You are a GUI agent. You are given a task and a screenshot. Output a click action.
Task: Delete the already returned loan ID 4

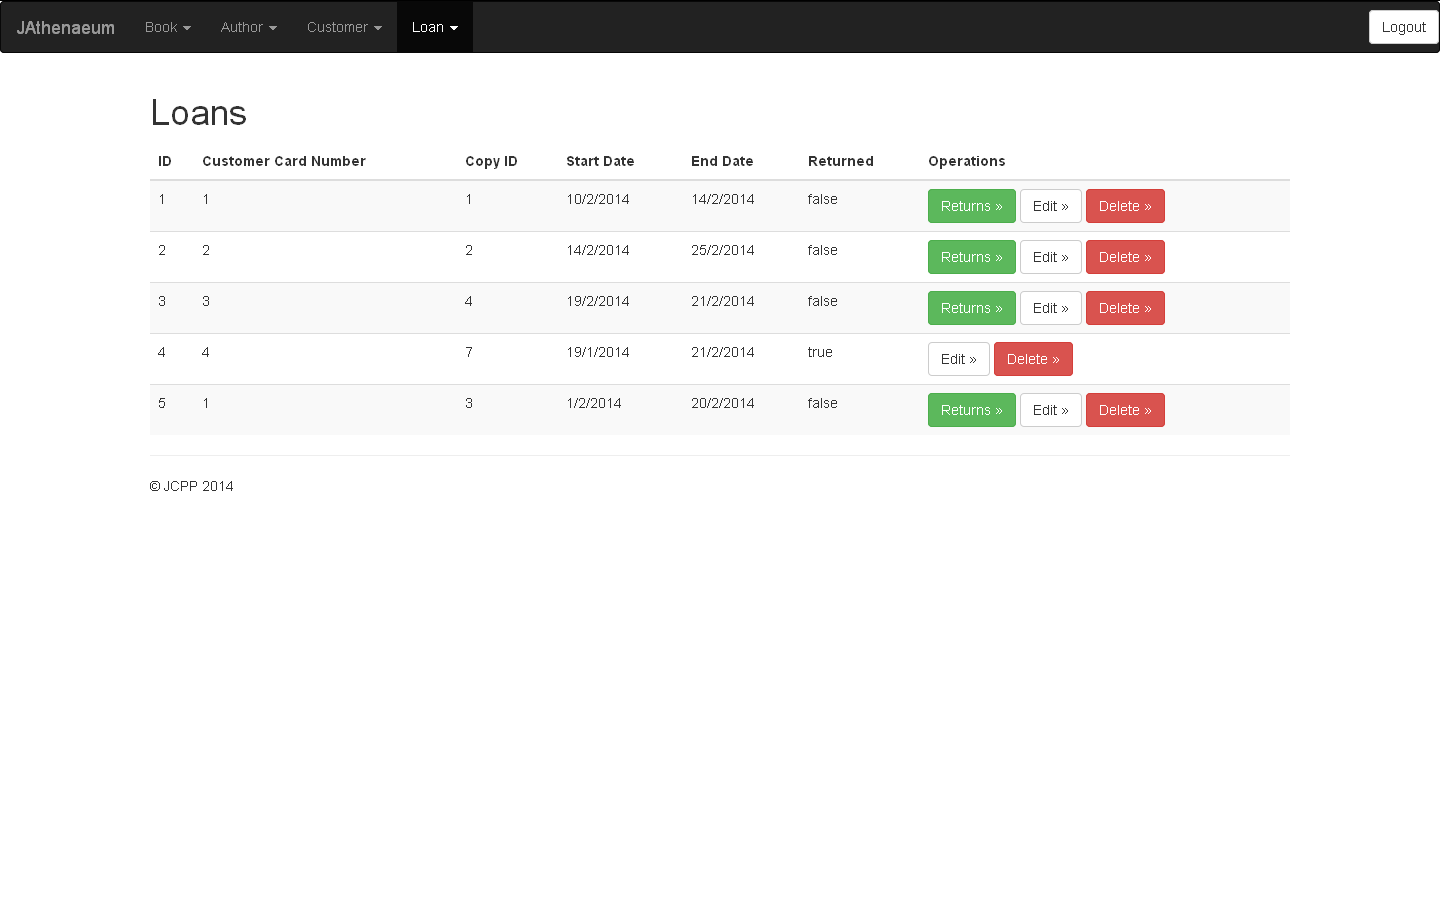pyautogui.click(x=1033, y=359)
